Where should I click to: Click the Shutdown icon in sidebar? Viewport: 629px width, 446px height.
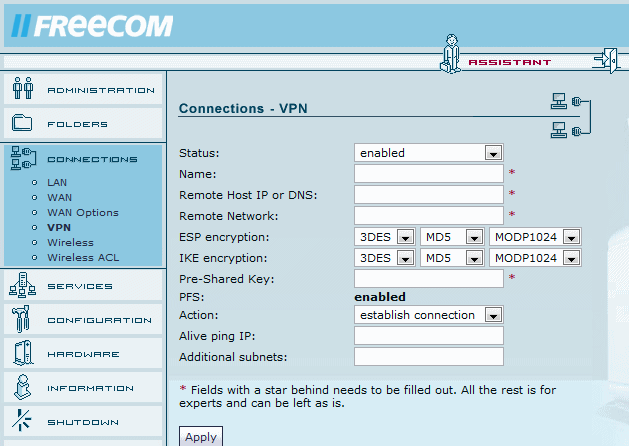pos(23,422)
